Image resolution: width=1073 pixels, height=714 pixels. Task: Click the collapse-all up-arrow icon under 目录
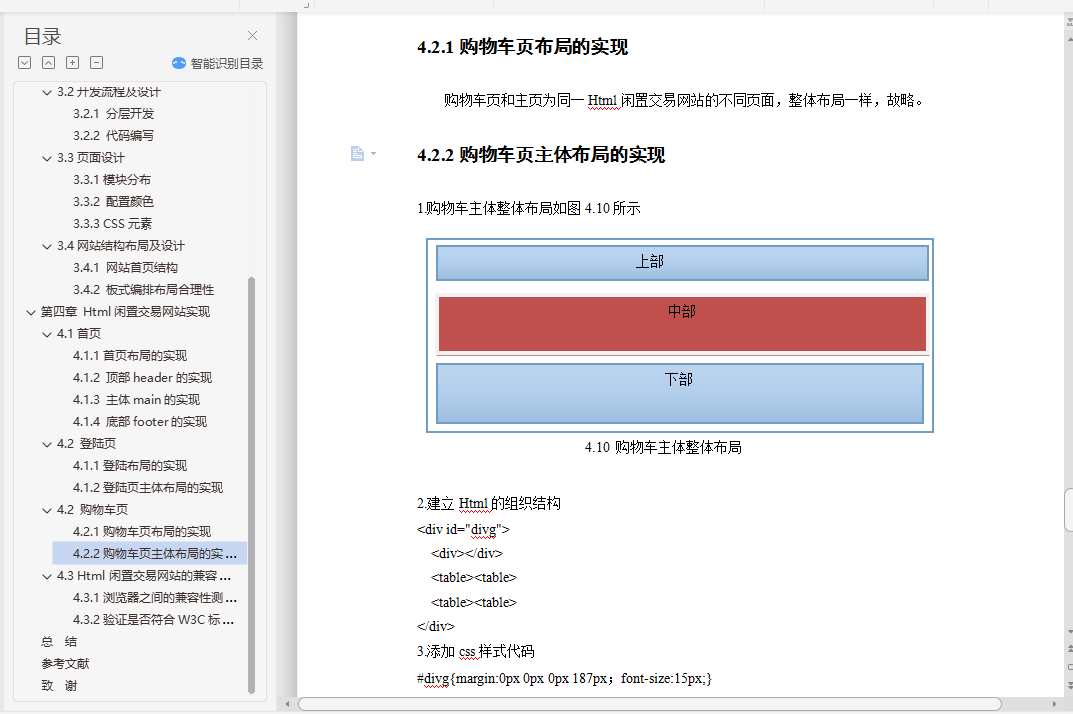click(x=49, y=63)
